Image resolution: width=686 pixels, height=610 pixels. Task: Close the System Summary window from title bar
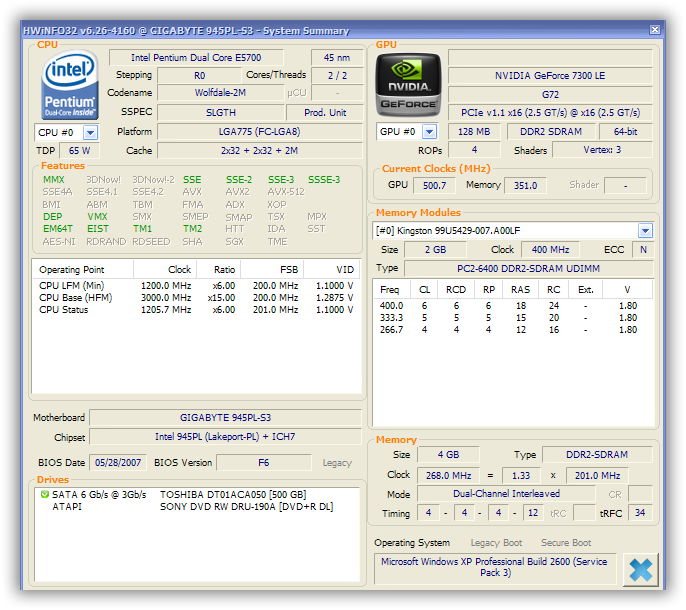pos(654,30)
